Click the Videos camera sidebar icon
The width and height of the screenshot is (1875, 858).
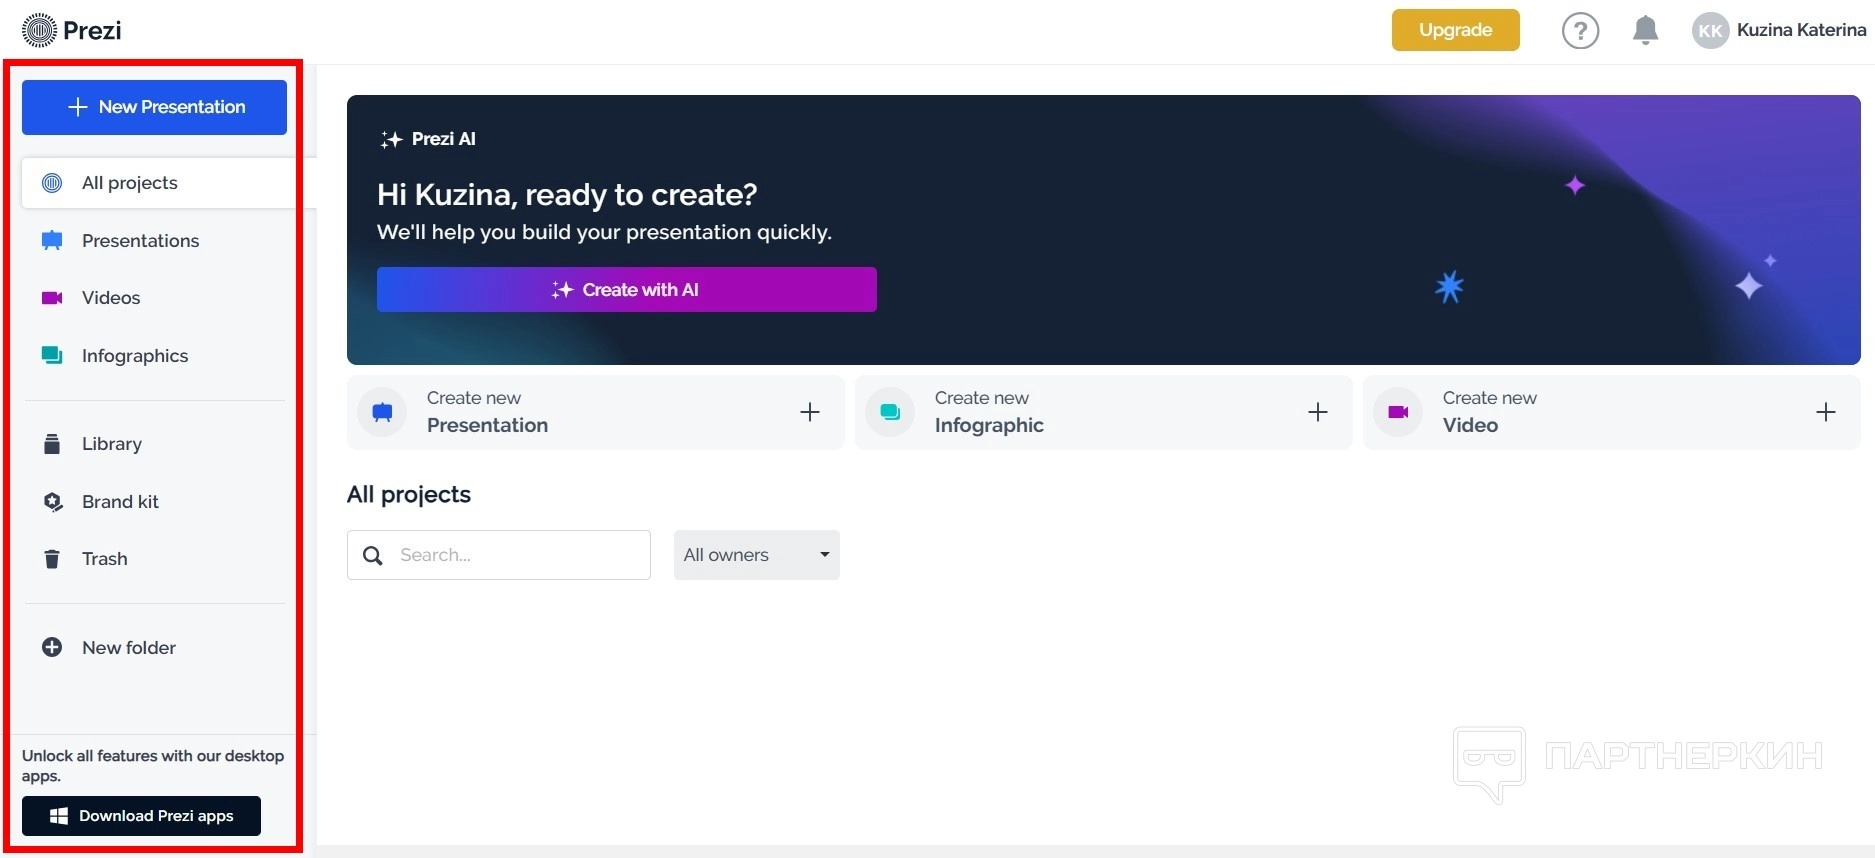52,298
